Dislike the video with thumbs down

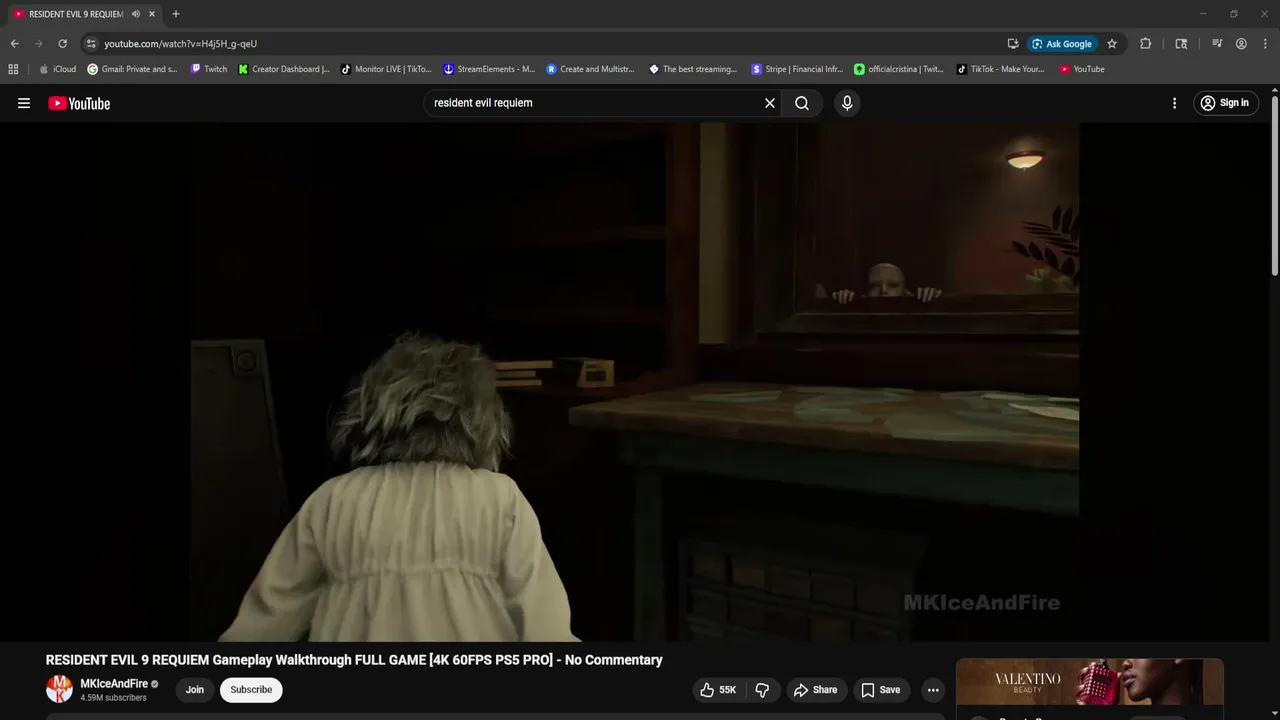(762, 690)
